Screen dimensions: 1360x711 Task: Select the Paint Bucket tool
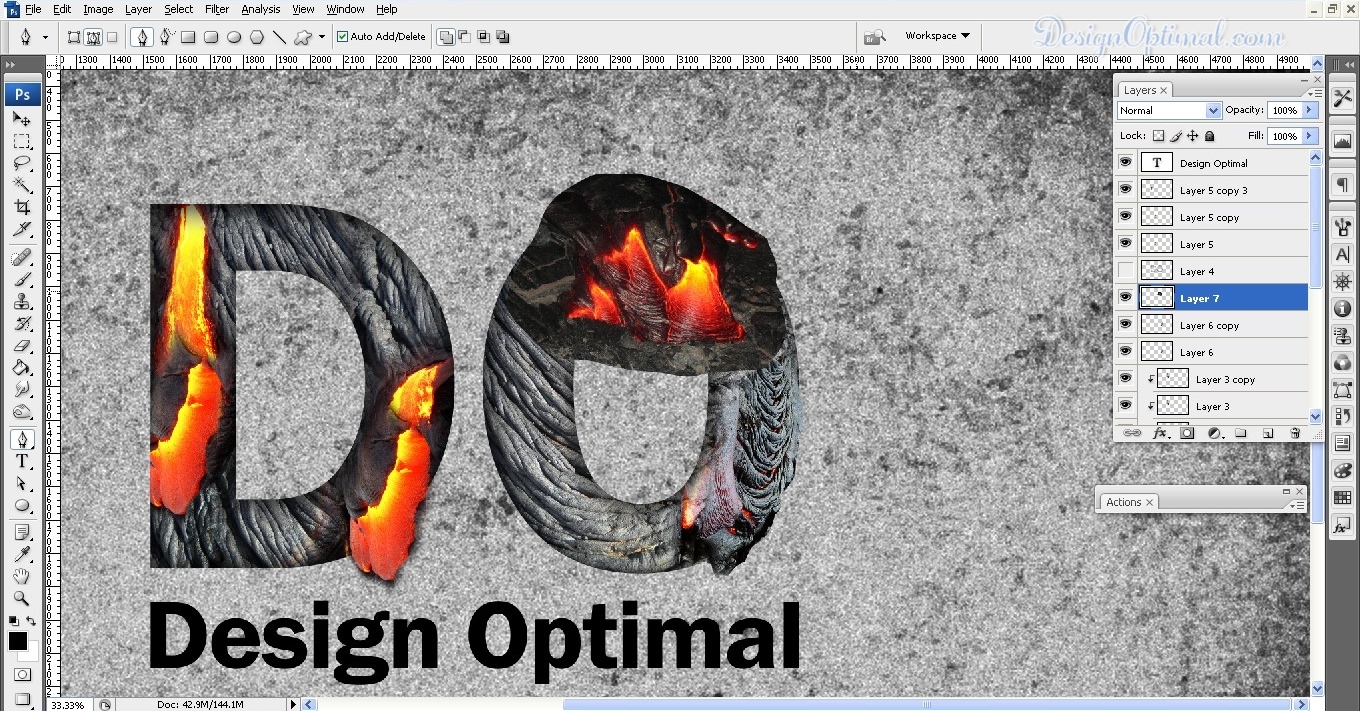tap(22, 368)
